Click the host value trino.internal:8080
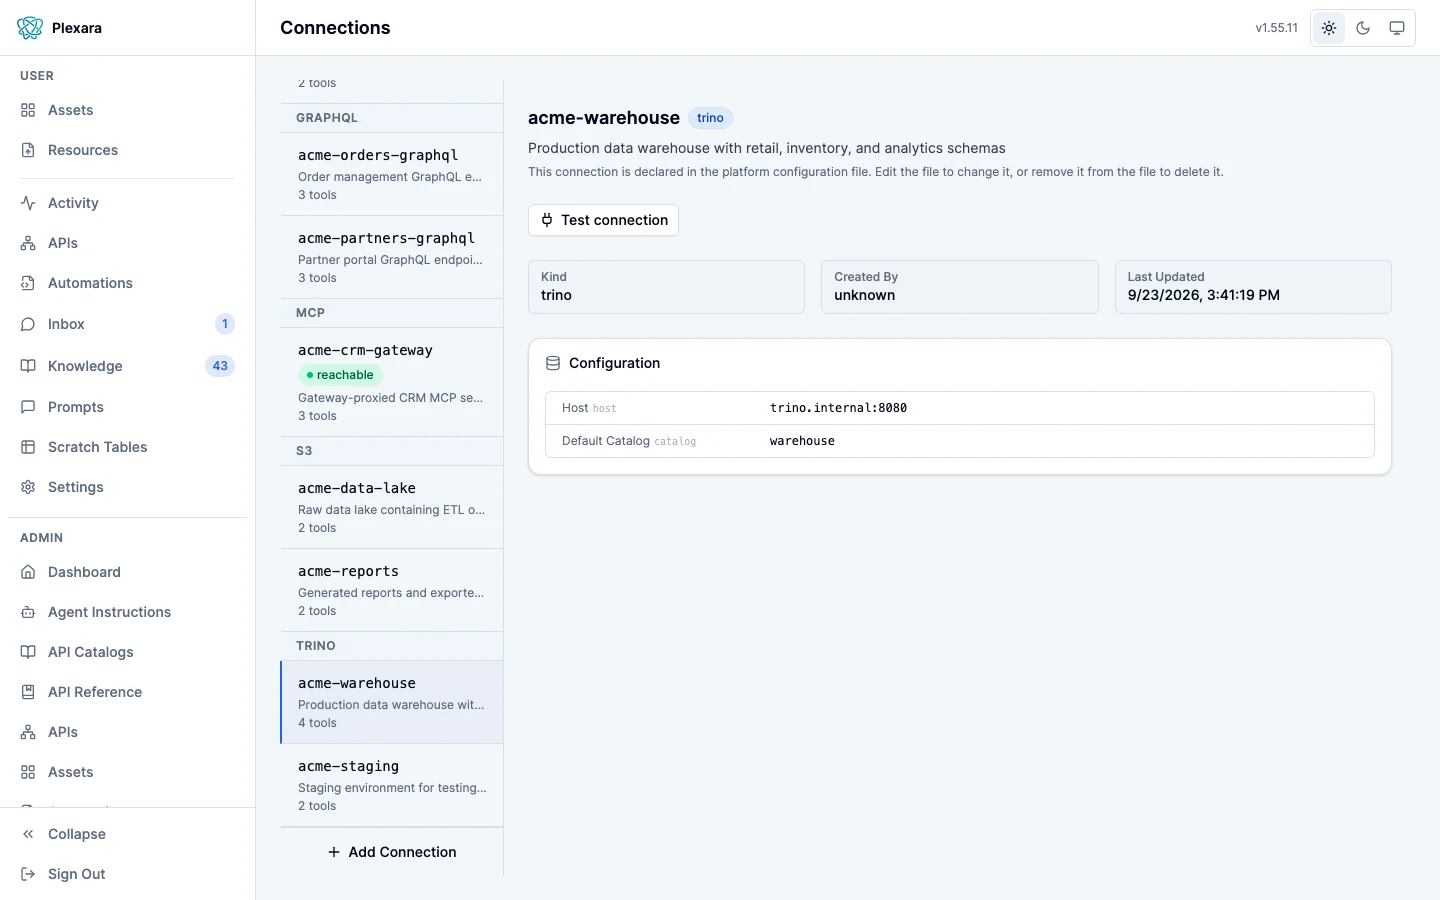This screenshot has width=1440, height=900. pyautogui.click(x=838, y=408)
